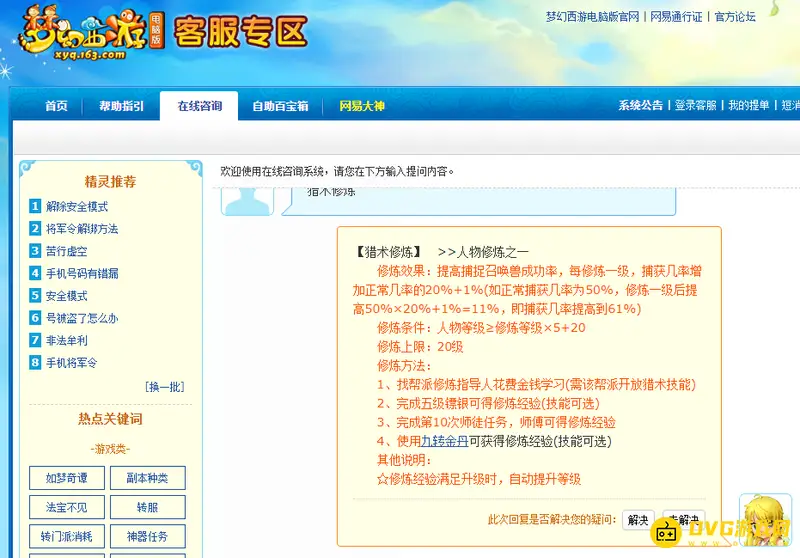Open 我的提单 link
This screenshot has width=800, height=558.
[748, 105]
